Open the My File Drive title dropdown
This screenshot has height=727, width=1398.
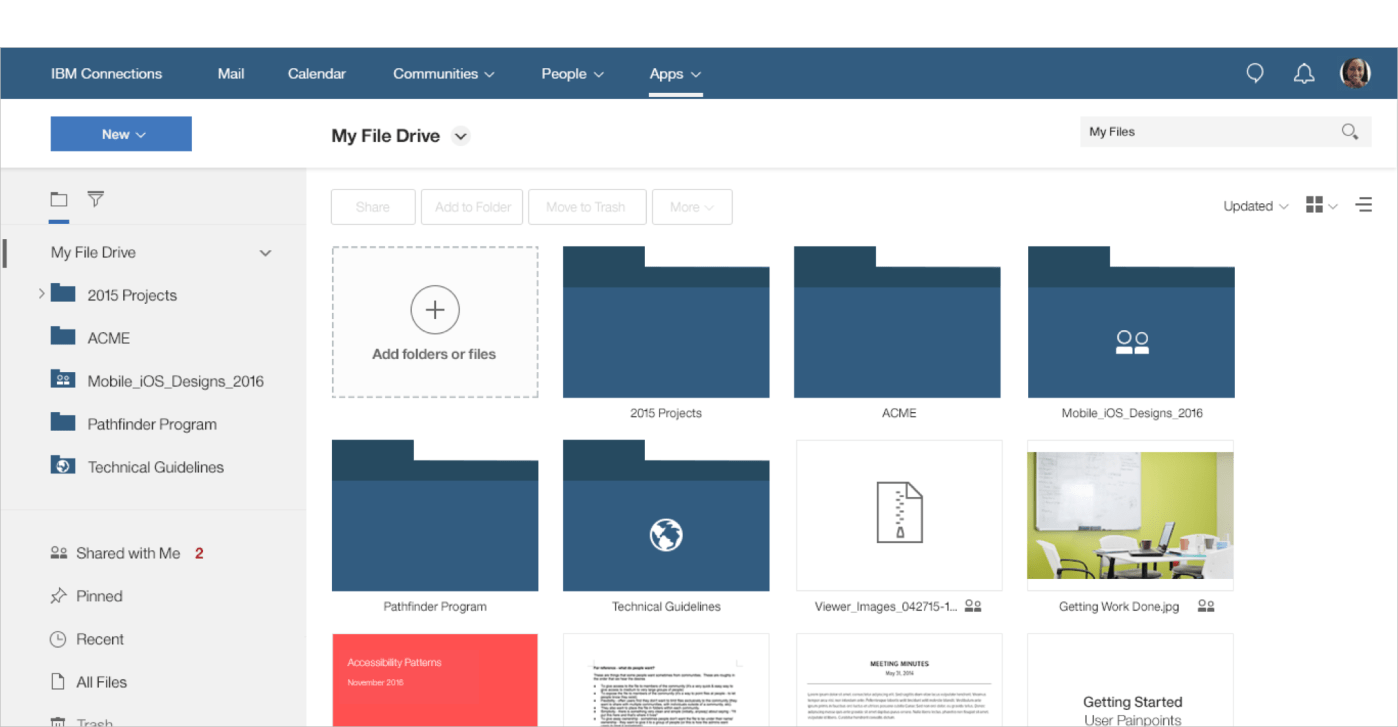[460, 136]
